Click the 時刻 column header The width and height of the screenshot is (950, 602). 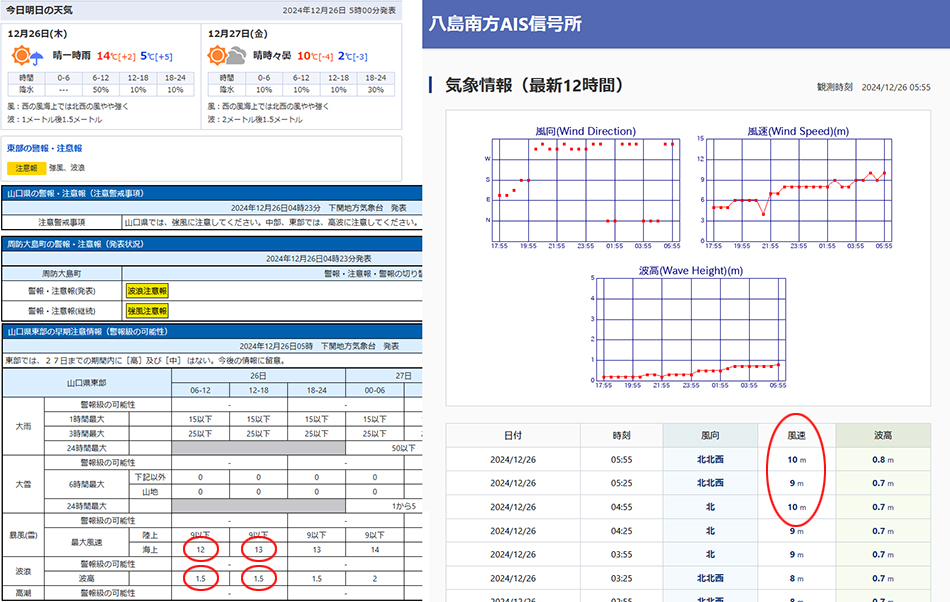pos(620,435)
